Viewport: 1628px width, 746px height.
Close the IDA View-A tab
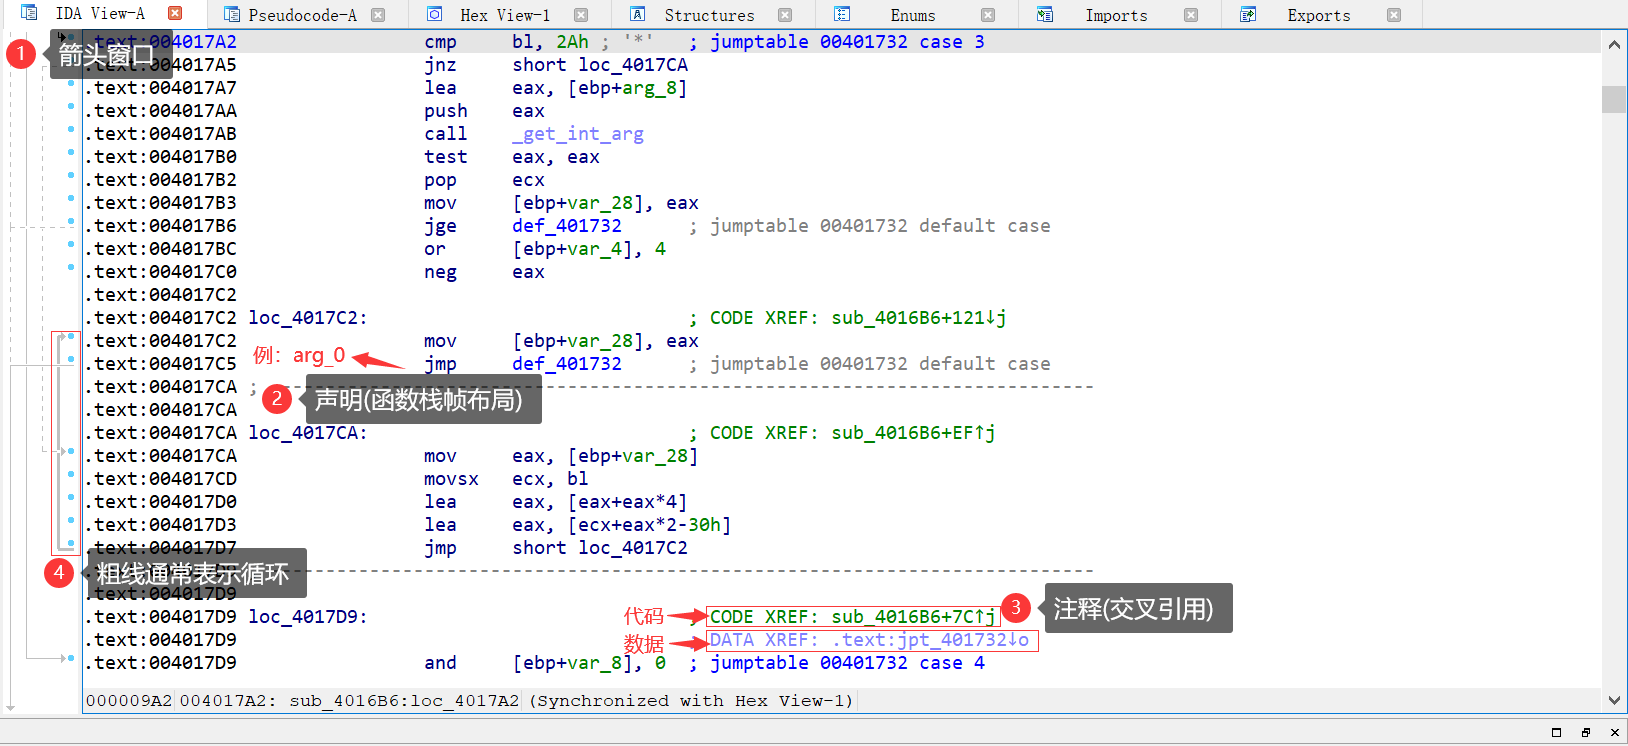tap(175, 14)
